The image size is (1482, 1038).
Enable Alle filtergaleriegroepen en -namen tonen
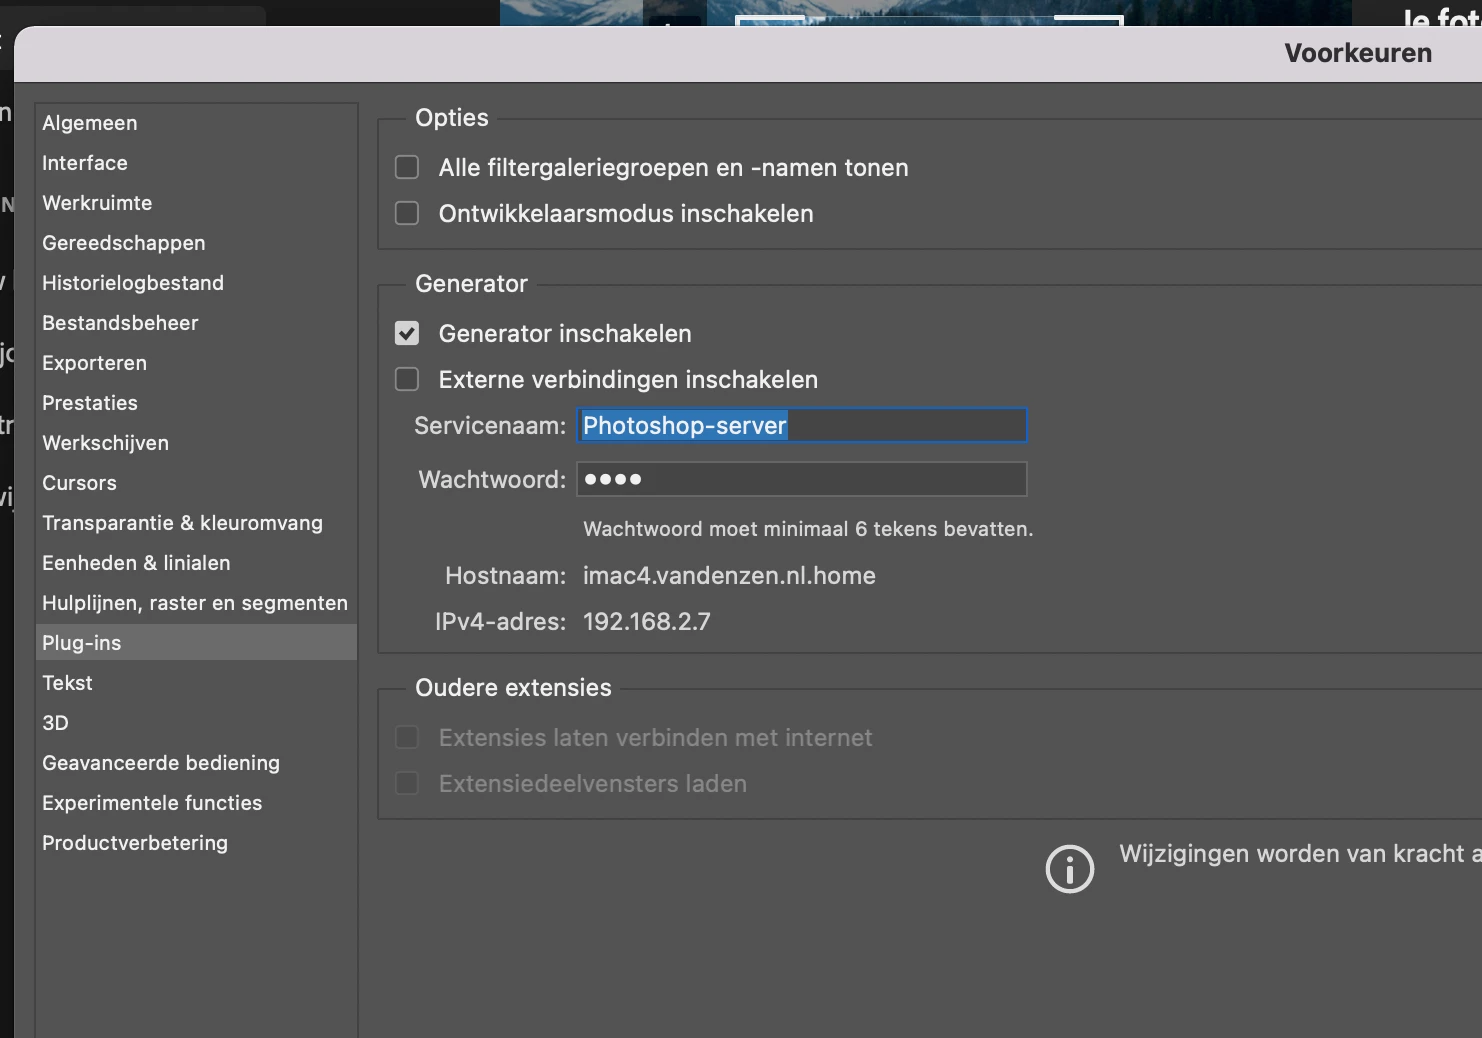pyautogui.click(x=407, y=167)
